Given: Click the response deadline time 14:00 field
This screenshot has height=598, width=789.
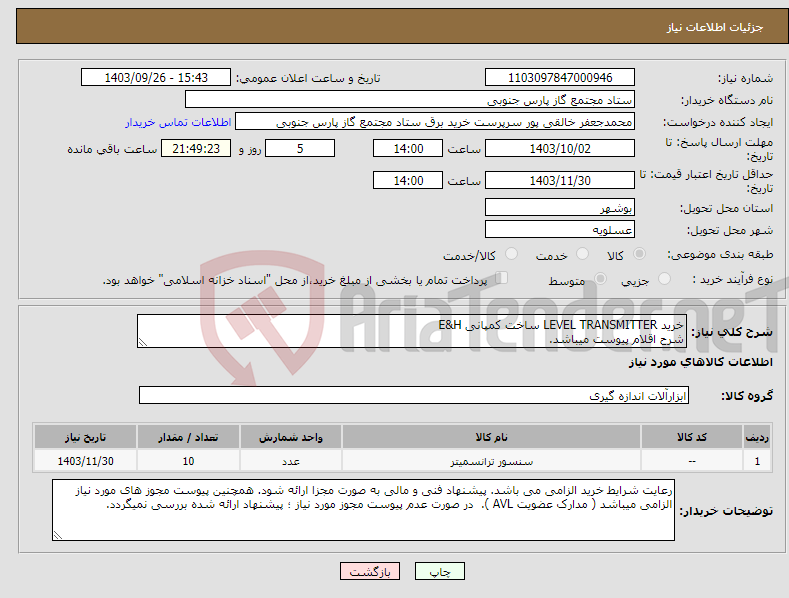Looking at the screenshot, I should pos(408,148).
